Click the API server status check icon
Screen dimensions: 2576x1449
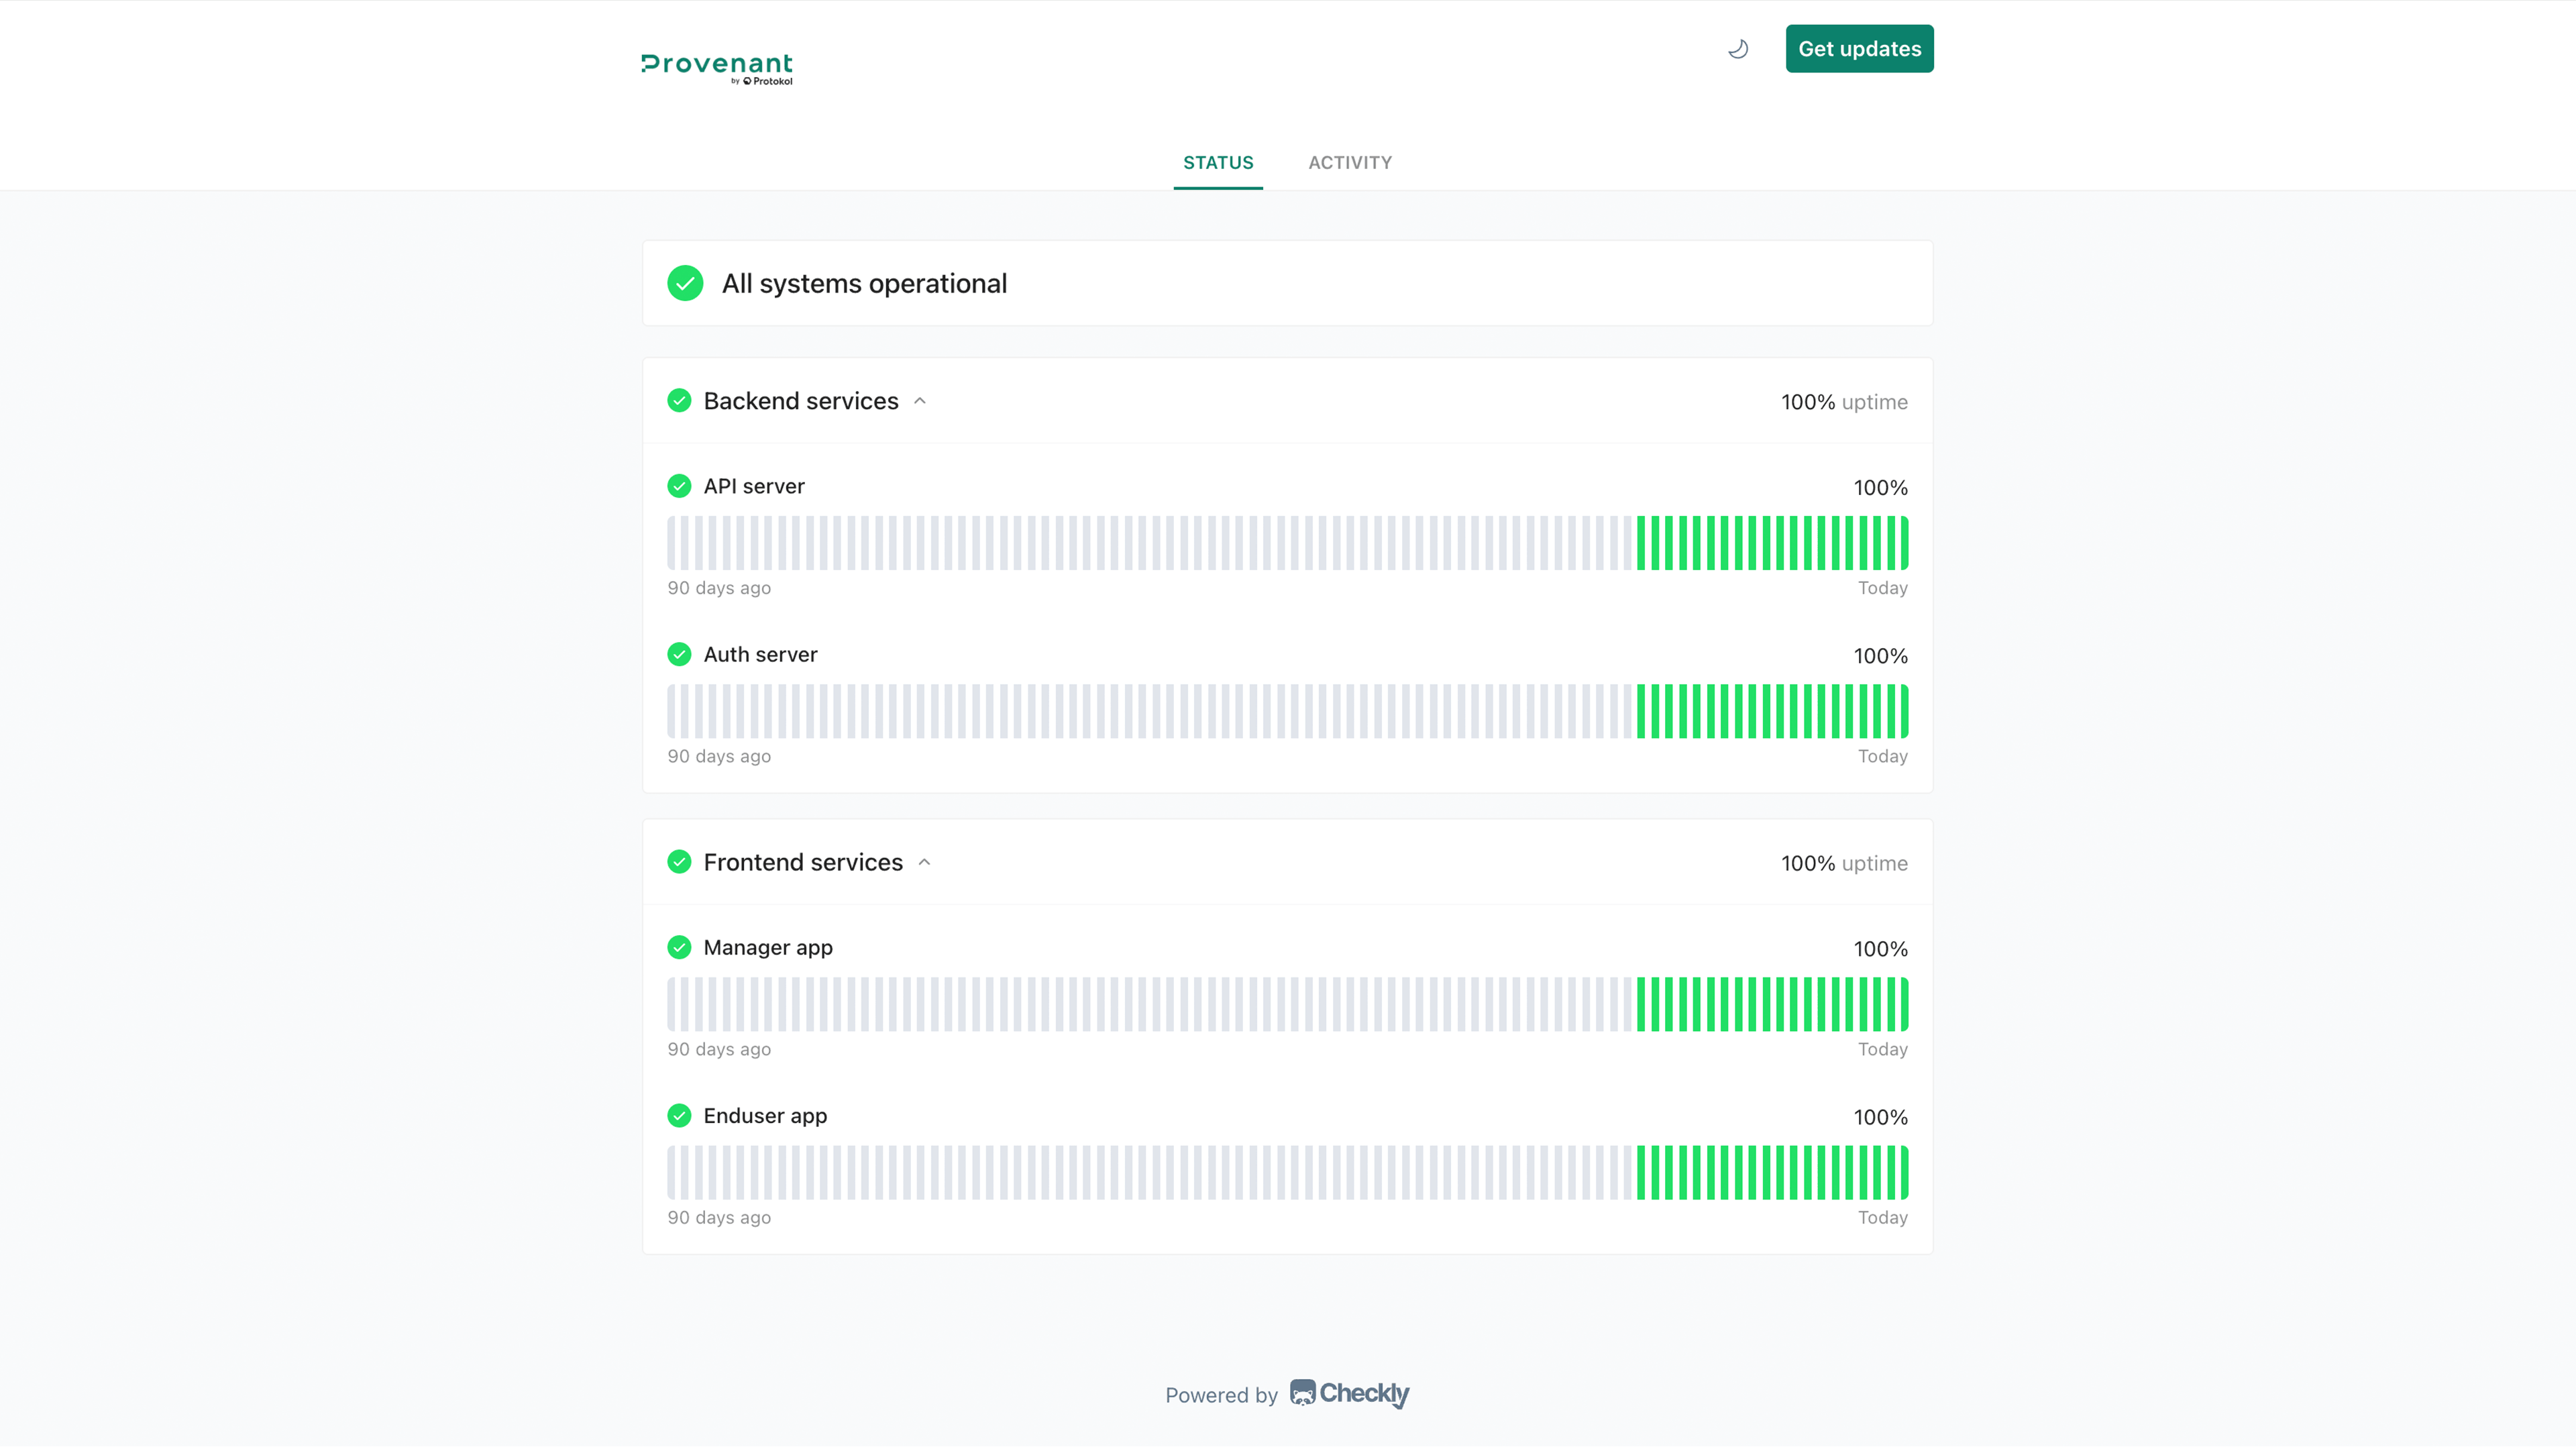pyautogui.click(x=679, y=486)
